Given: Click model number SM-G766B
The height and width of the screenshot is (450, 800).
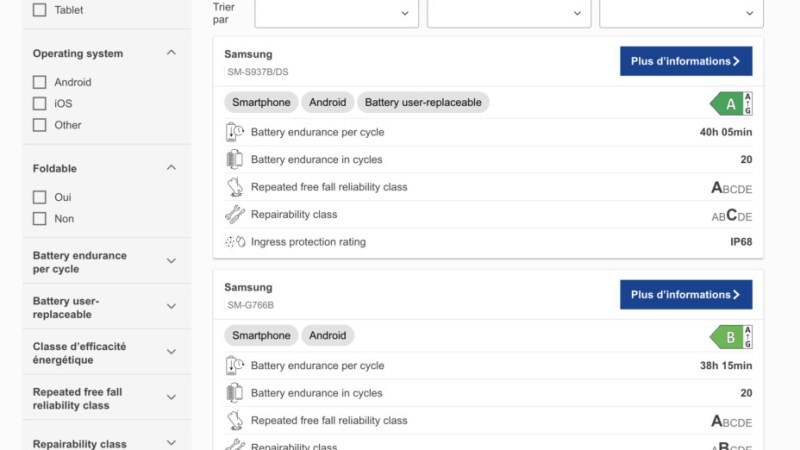Looking at the screenshot, I should pyautogui.click(x=251, y=305).
